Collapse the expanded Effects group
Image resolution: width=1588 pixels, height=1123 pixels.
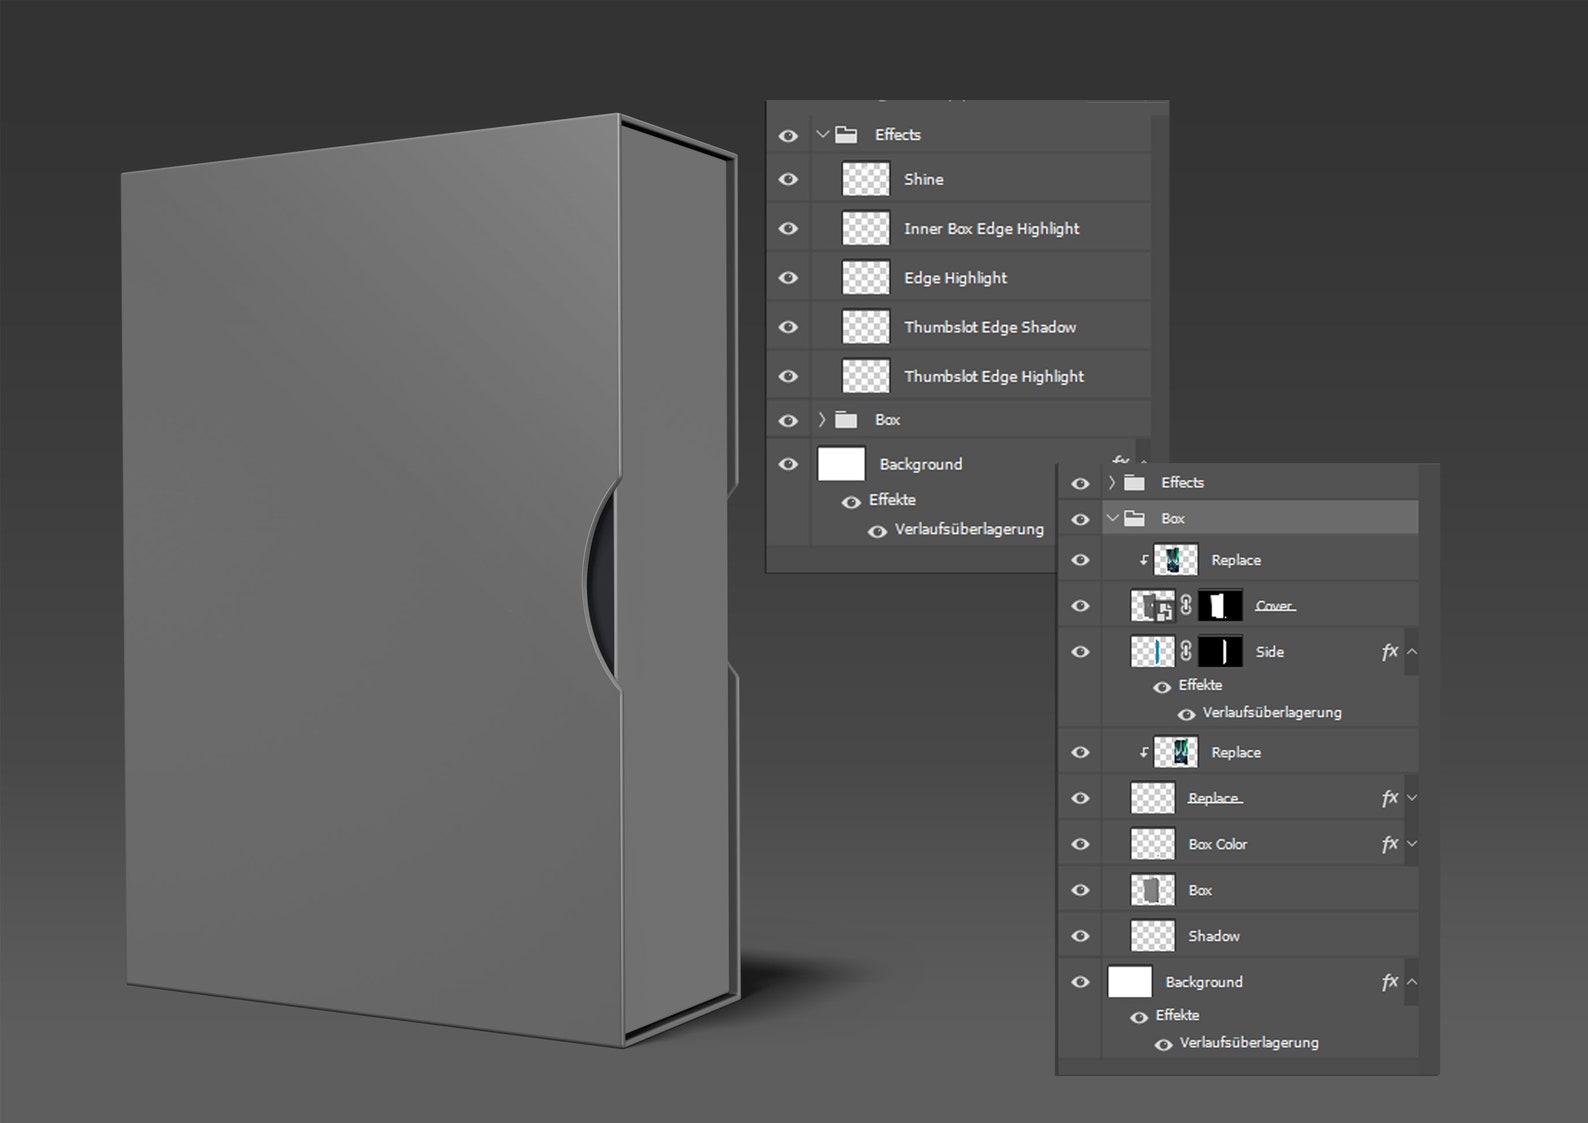(x=823, y=134)
